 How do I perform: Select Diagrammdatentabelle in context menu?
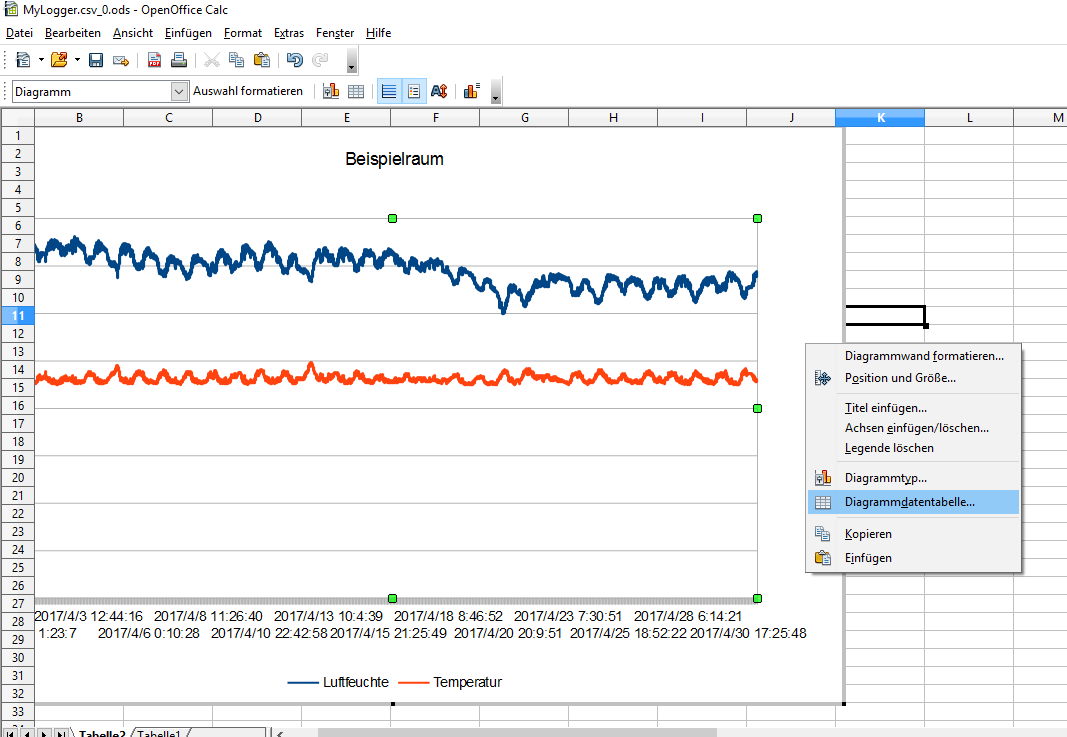[x=909, y=502]
